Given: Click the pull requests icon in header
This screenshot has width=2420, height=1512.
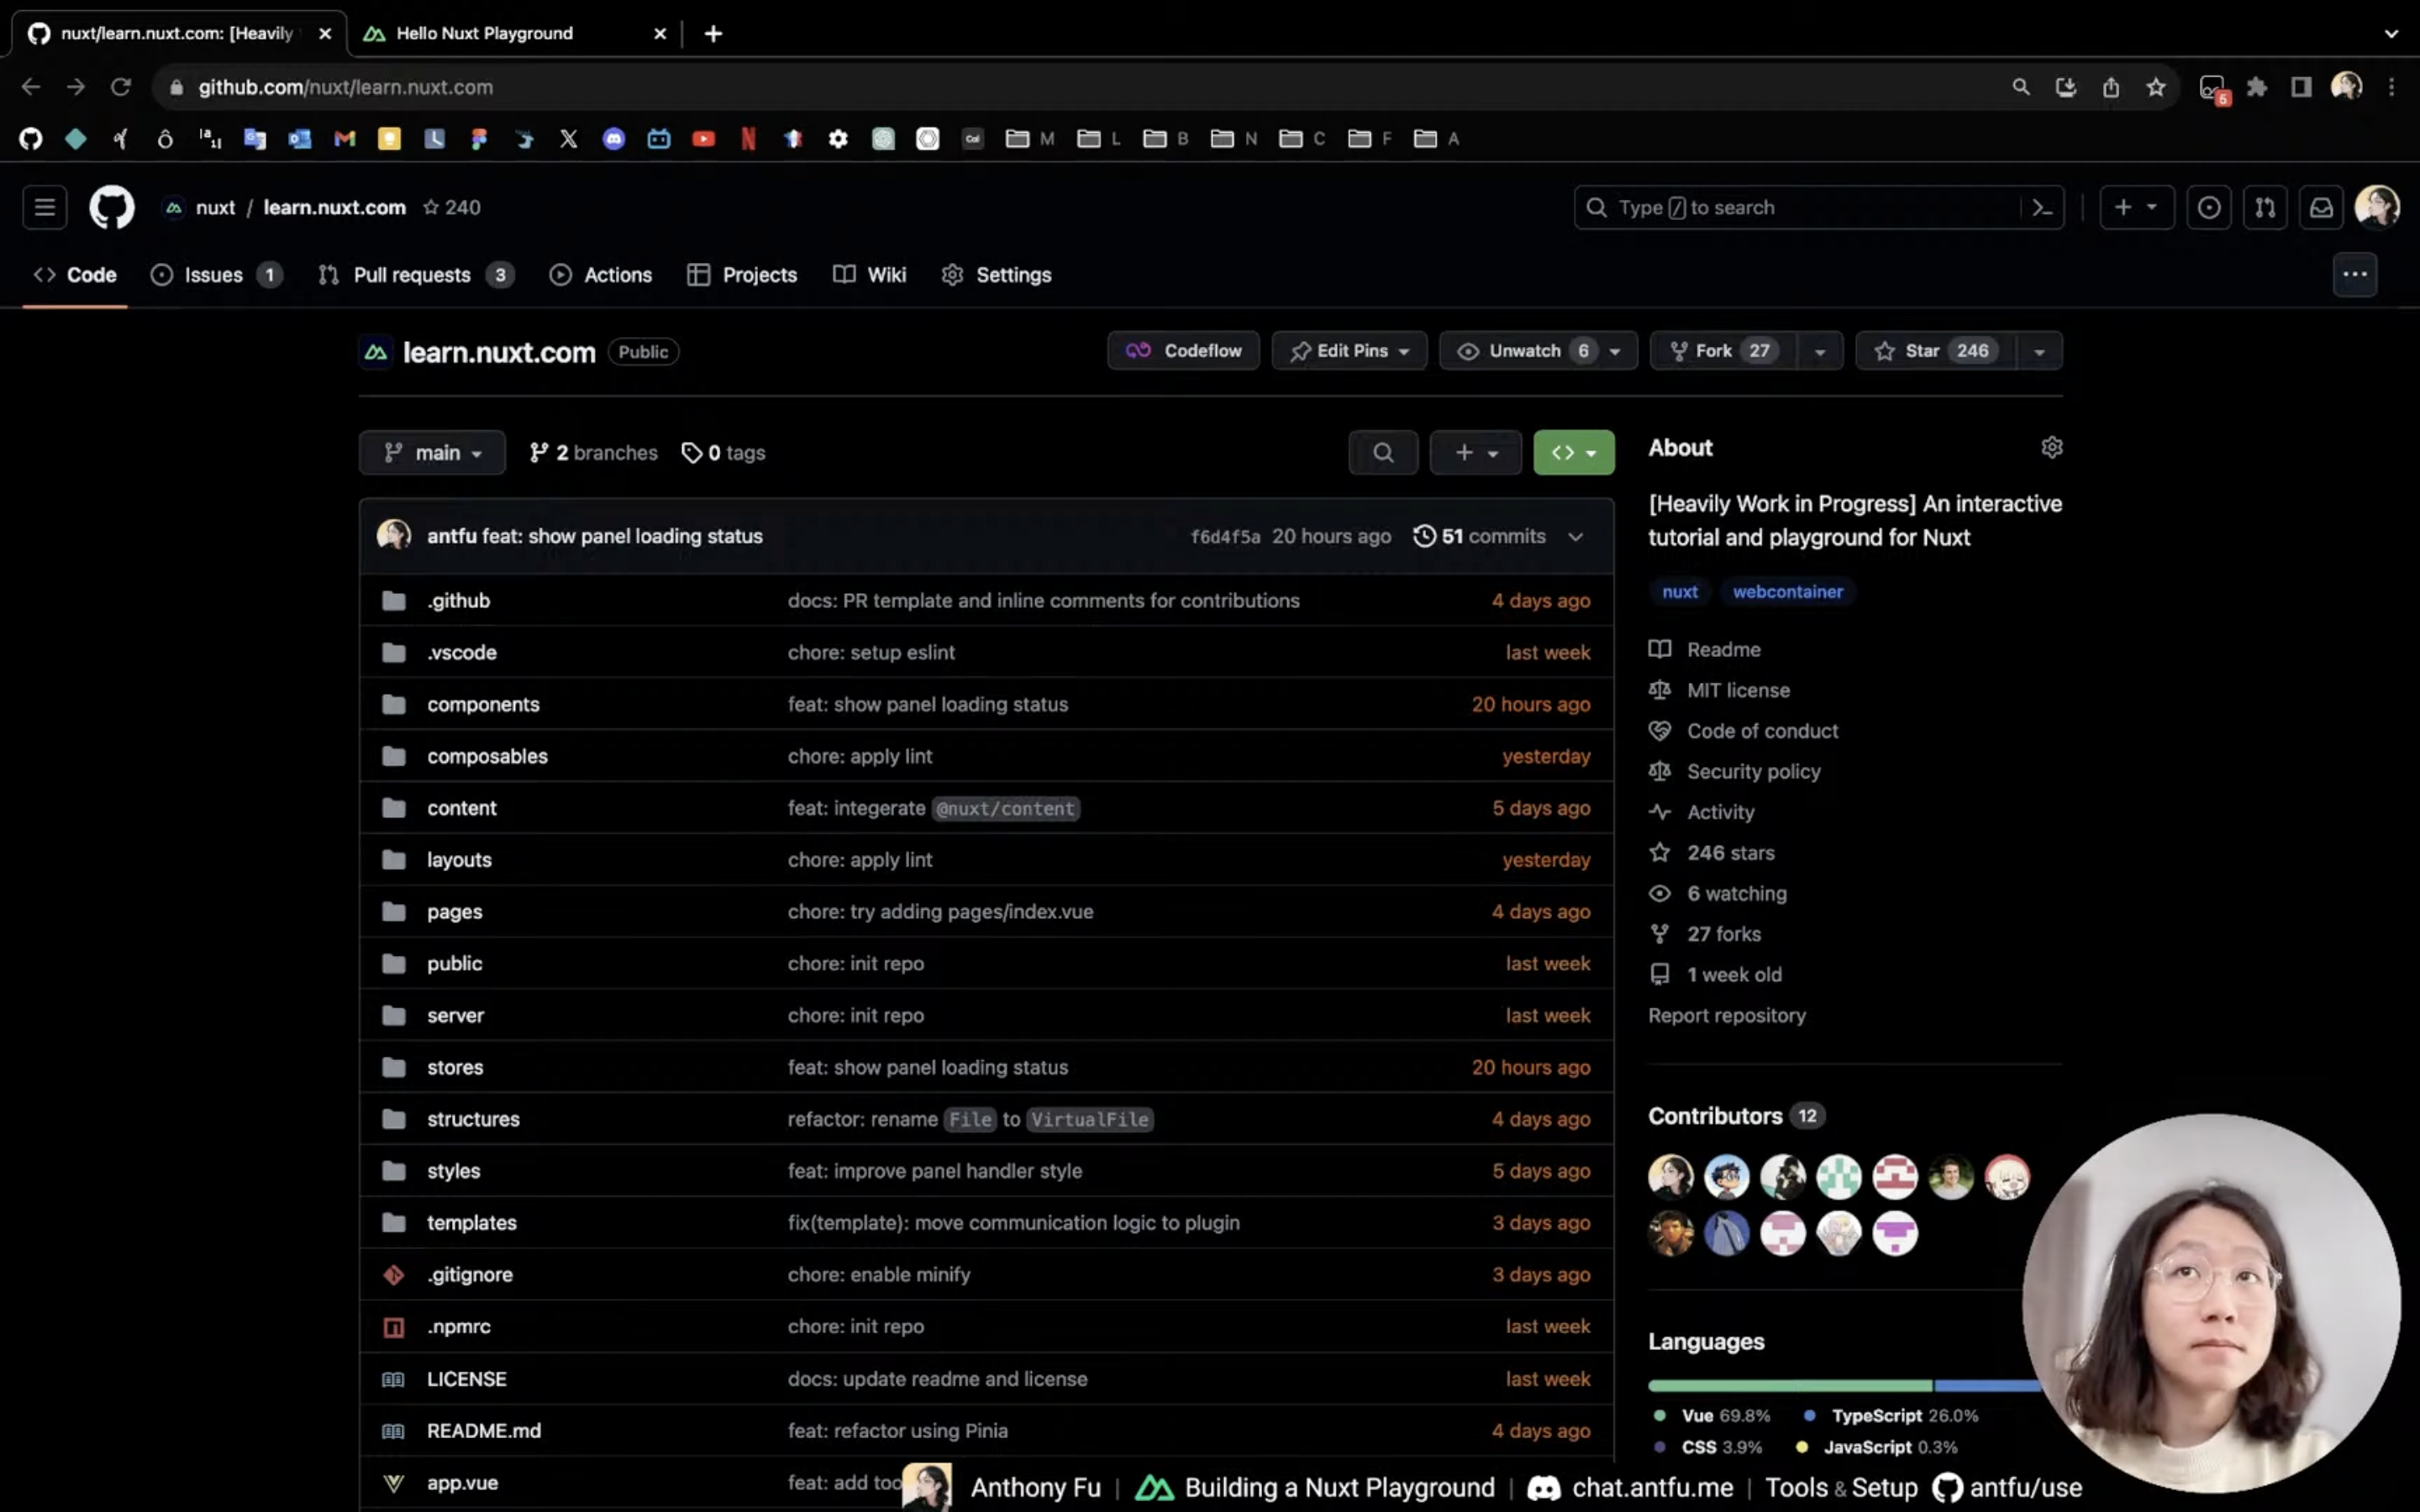Looking at the screenshot, I should click(2264, 207).
